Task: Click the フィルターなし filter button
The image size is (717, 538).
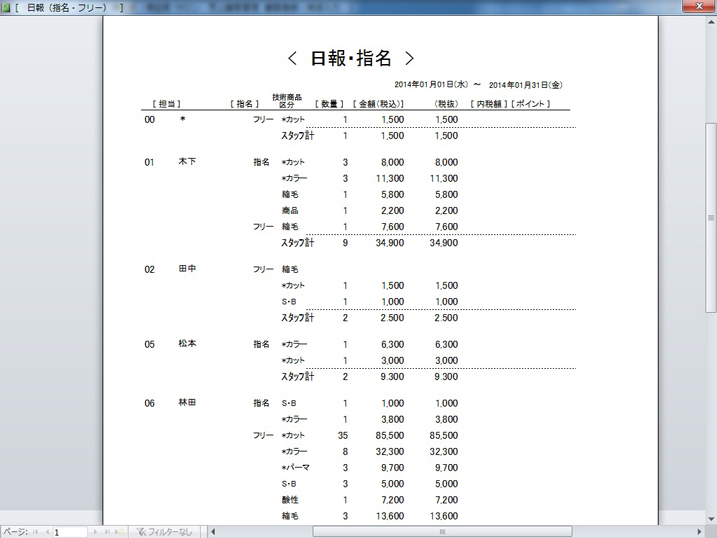Action: (164, 532)
